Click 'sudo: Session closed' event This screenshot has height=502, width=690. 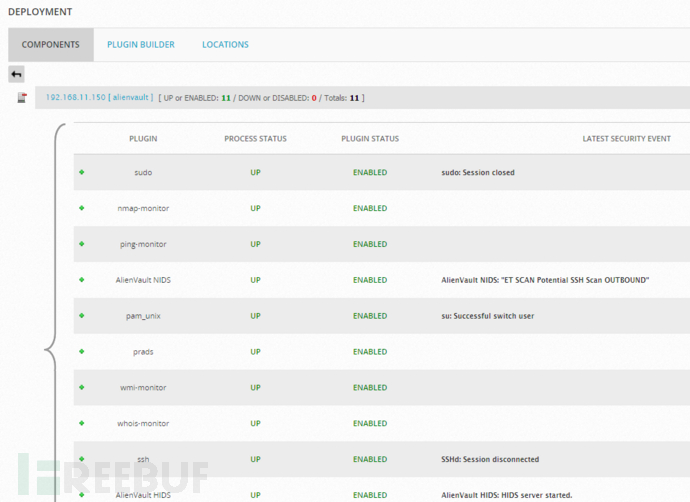(x=478, y=172)
